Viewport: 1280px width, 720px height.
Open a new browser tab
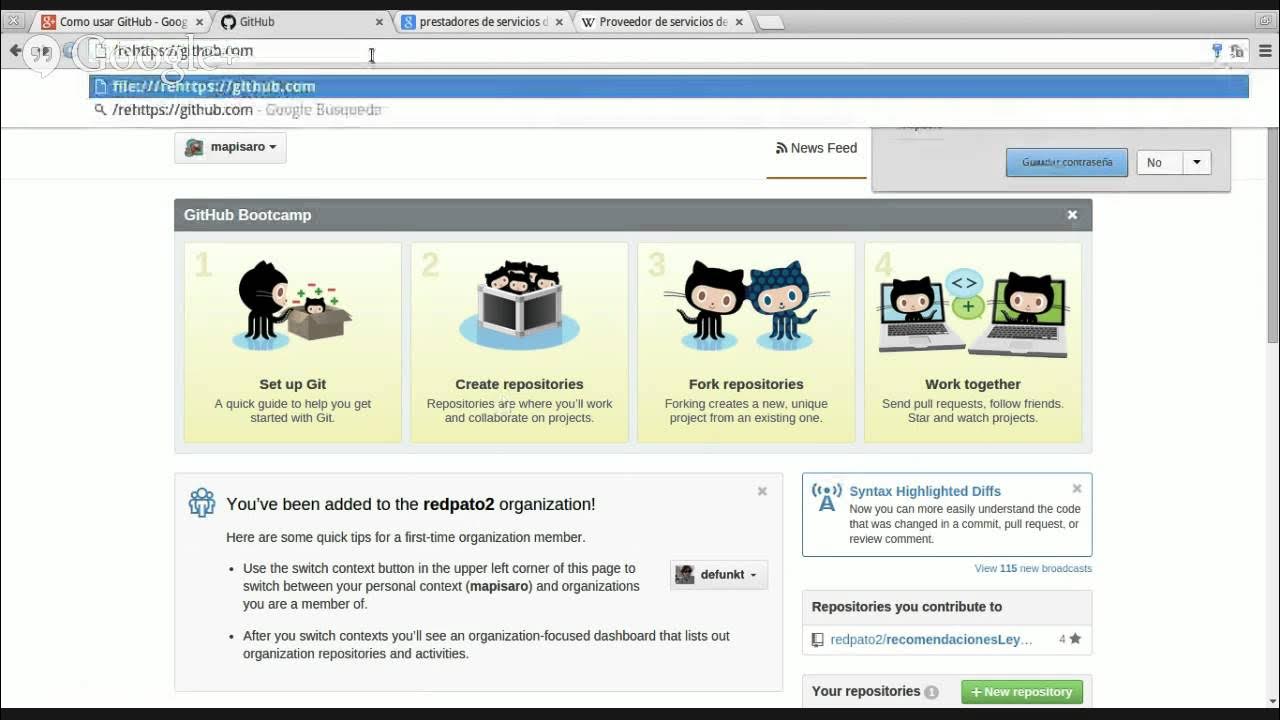(769, 22)
